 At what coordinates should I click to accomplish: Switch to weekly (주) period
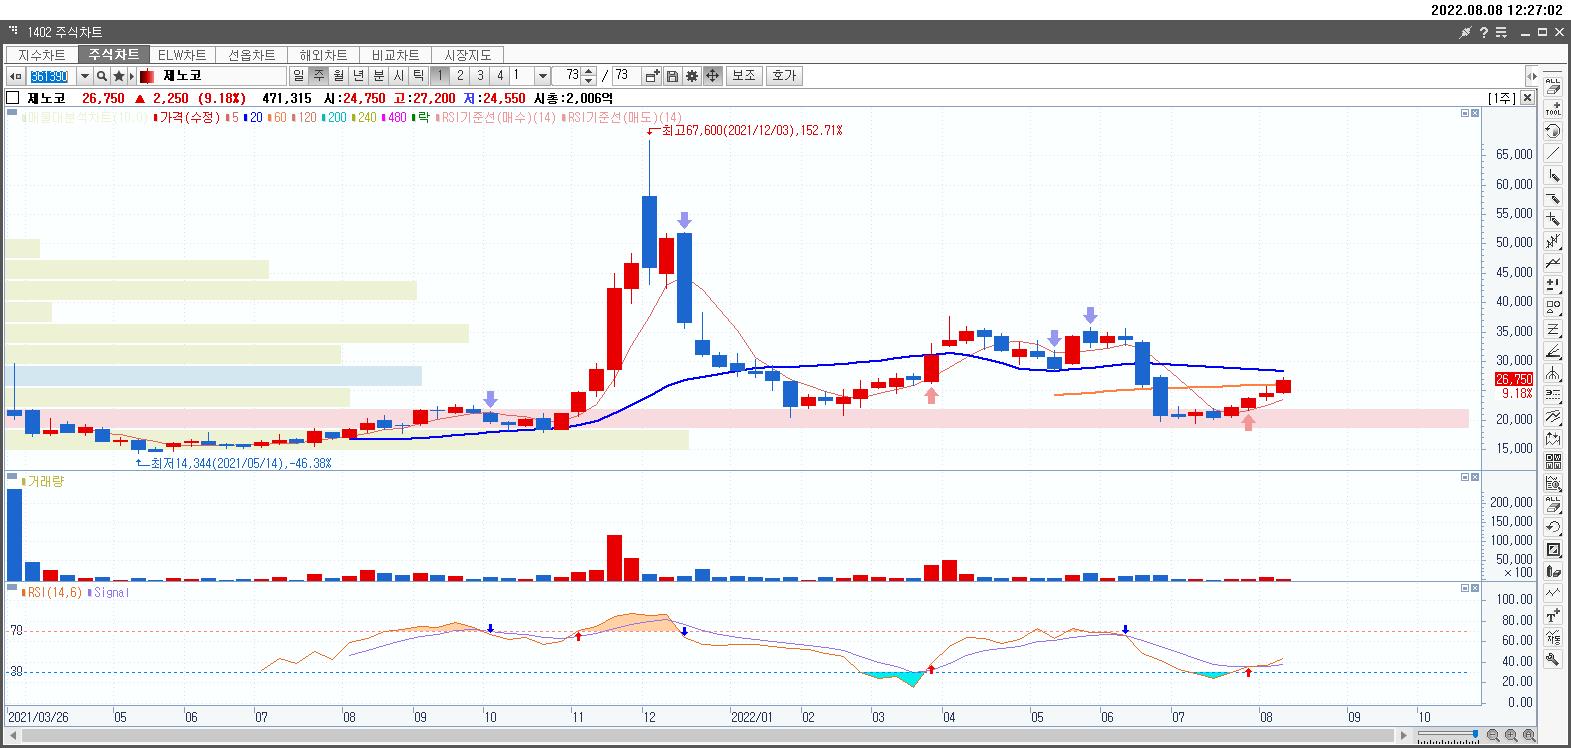pyautogui.click(x=318, y=76)
